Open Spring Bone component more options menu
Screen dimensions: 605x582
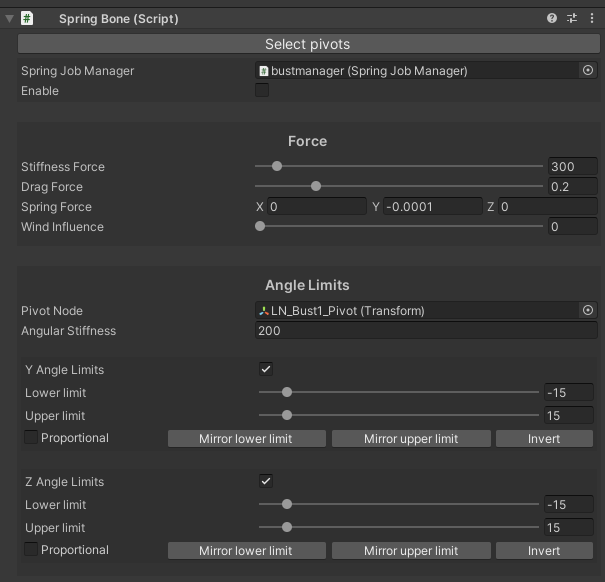tap(592, 18)
